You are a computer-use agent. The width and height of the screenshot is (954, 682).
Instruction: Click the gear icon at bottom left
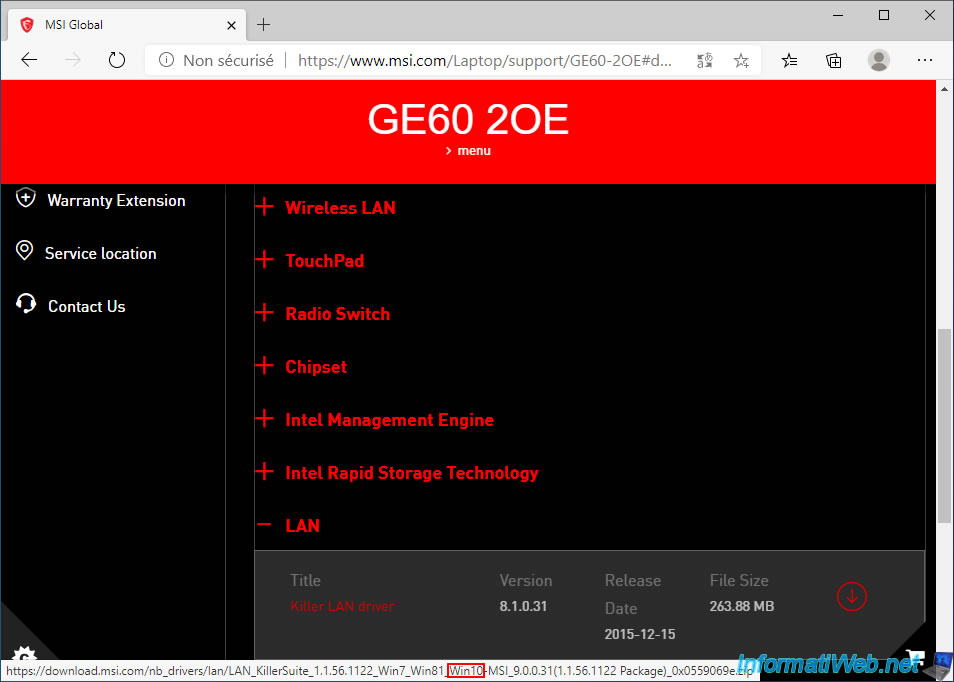pyautogui.click(x=24, y=655)
